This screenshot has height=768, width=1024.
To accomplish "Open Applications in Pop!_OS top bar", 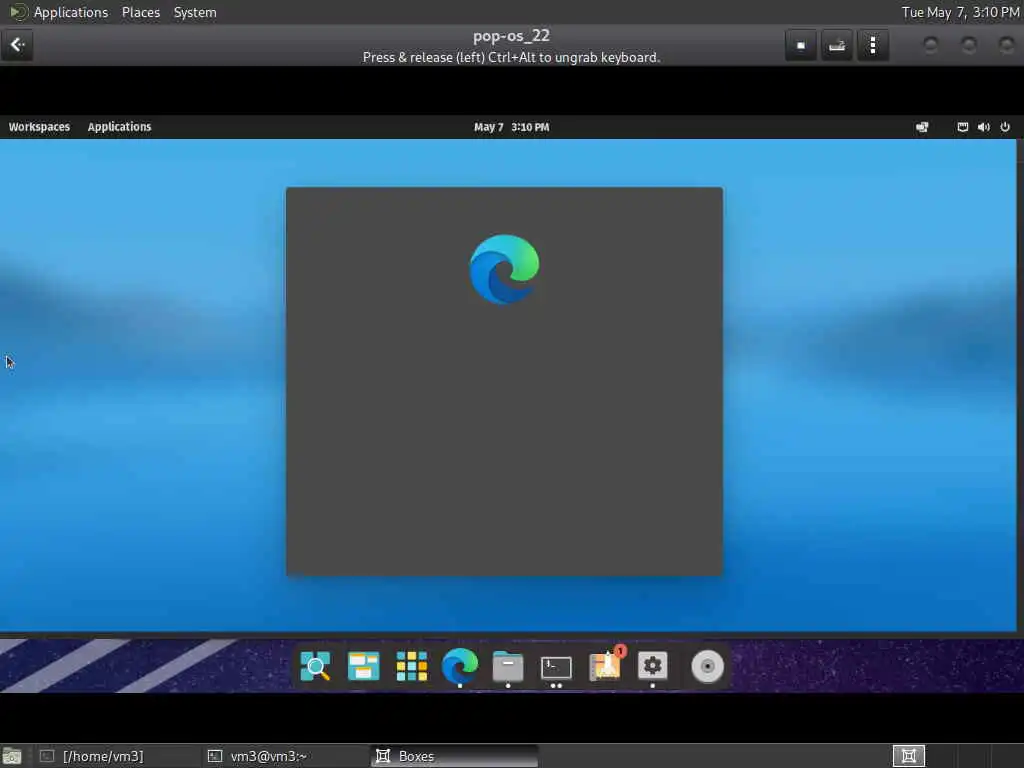I will click(x=120, y=127).
